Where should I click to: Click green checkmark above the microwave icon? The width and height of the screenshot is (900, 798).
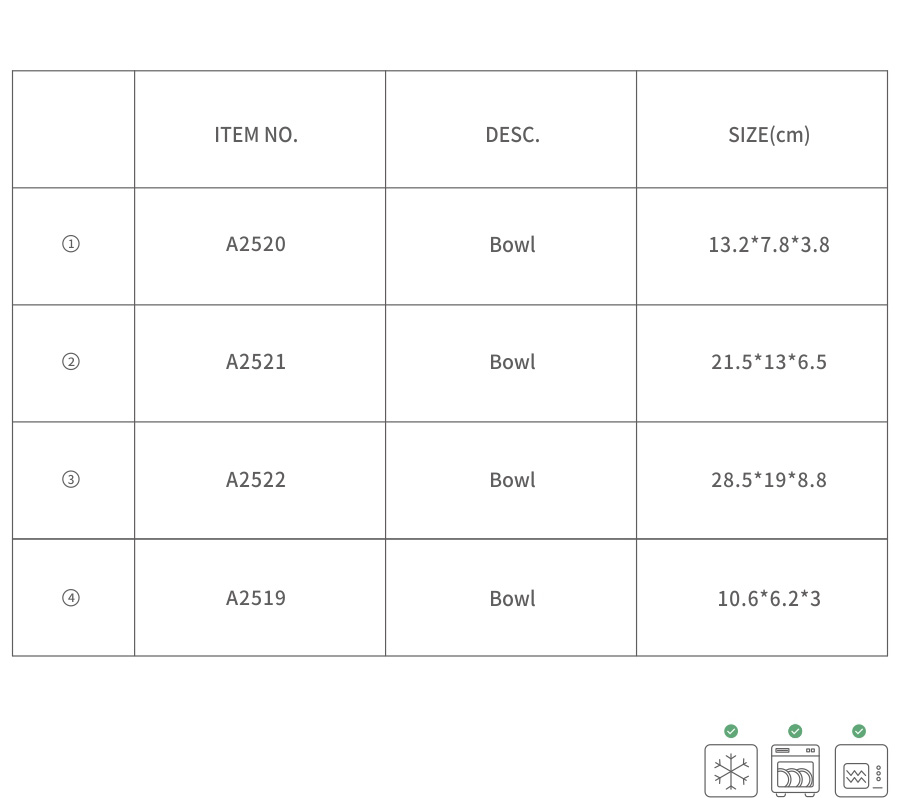click(859, 731)
